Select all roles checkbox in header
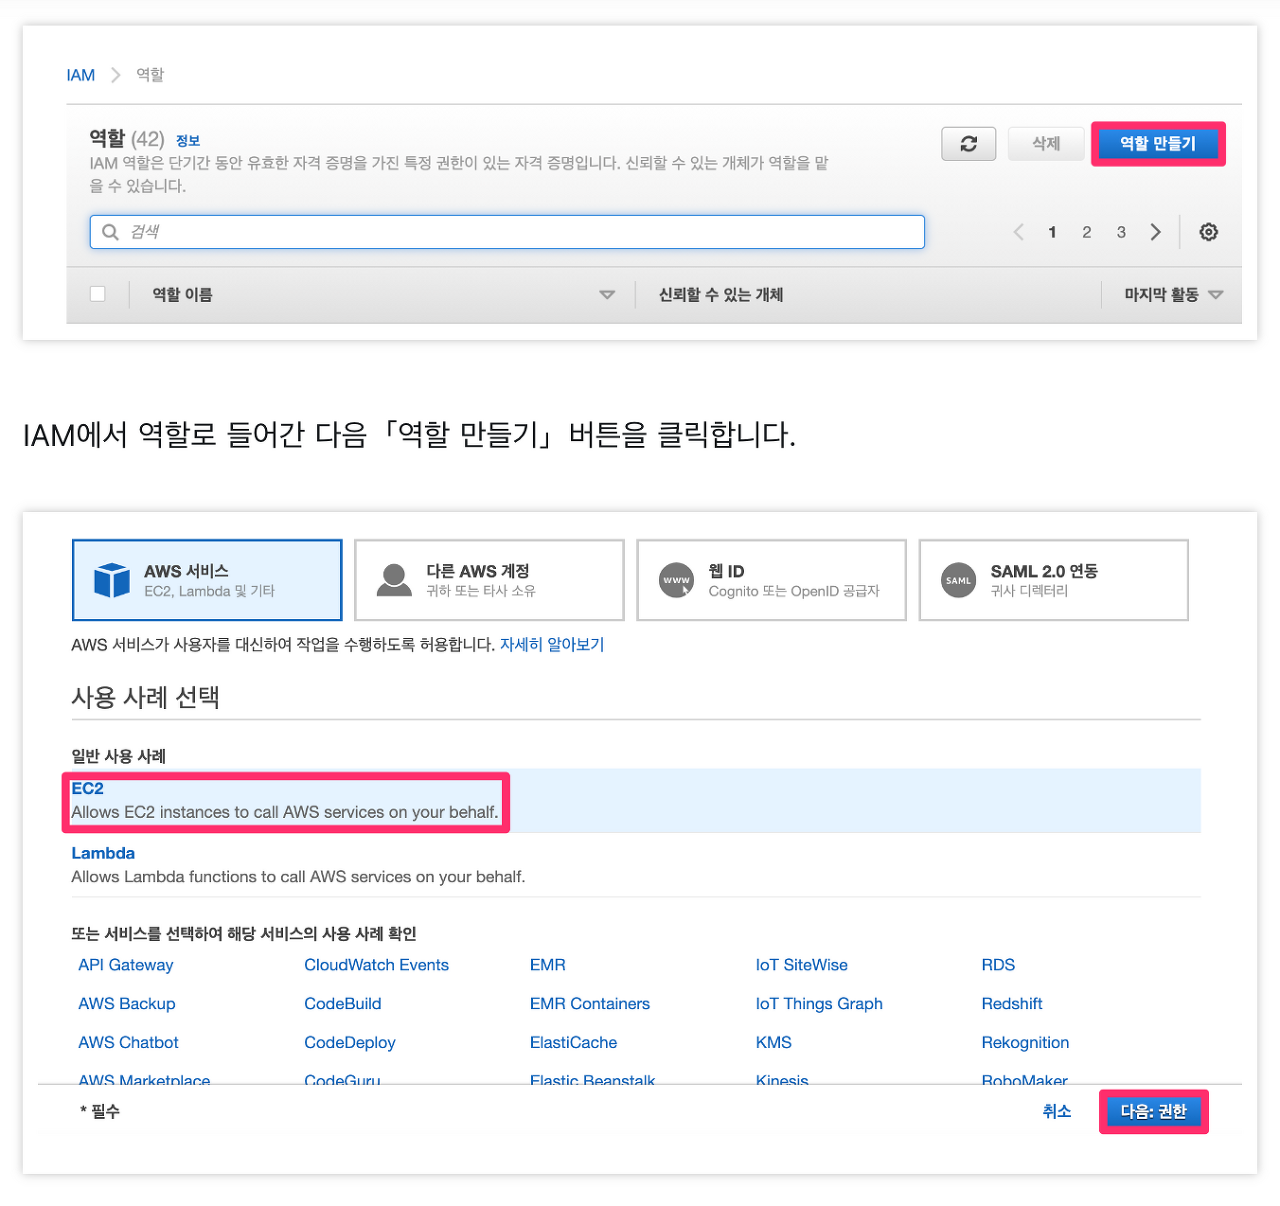Screen dimensions: 1280x1206 click(98, 294)
